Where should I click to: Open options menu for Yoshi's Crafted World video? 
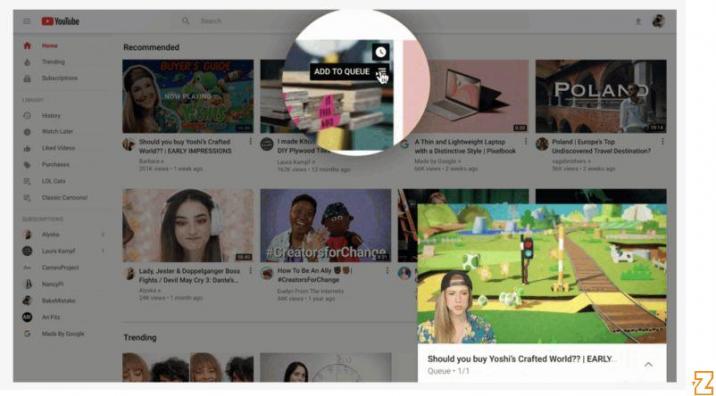click(250, 142)
